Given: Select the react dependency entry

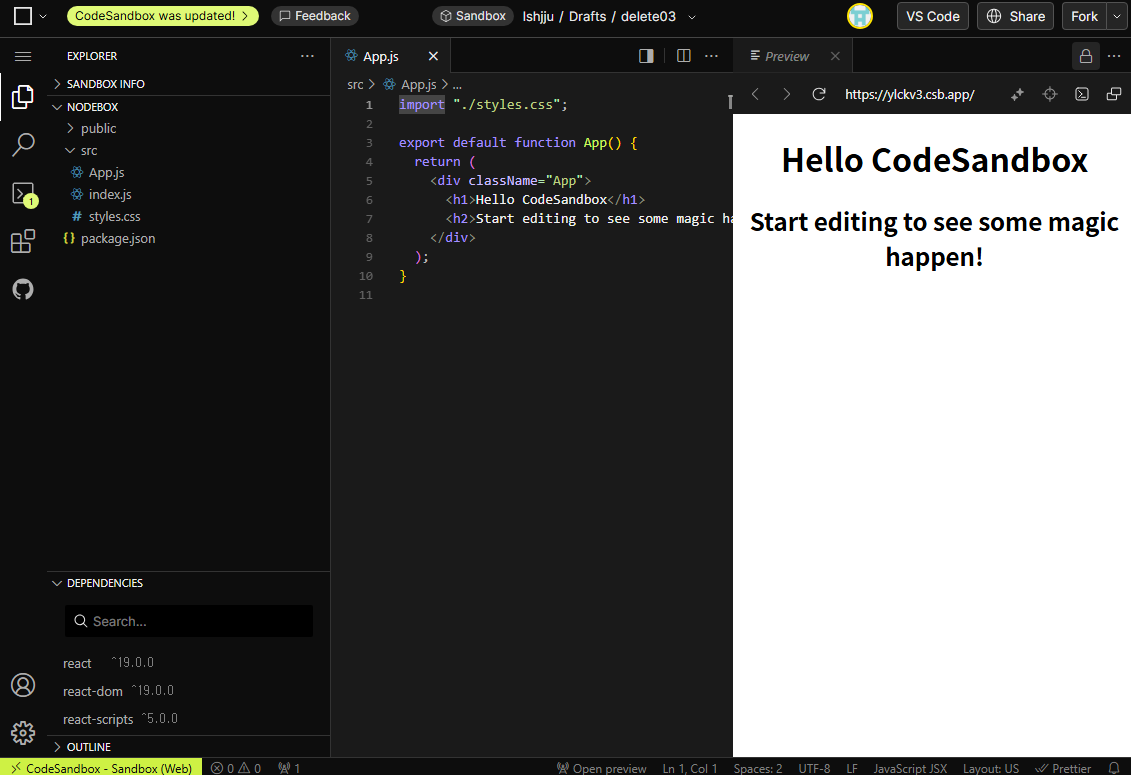Looking at the screenshot, I should tap(108, 663).
